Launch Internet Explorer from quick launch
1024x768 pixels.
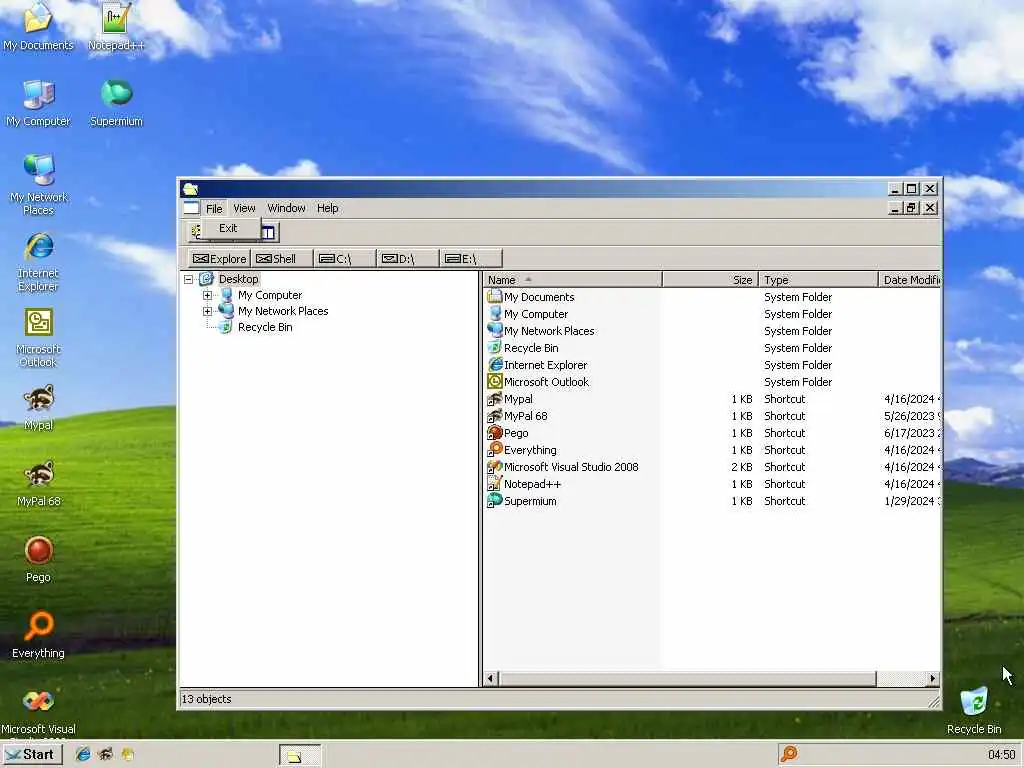click(83, 754)
